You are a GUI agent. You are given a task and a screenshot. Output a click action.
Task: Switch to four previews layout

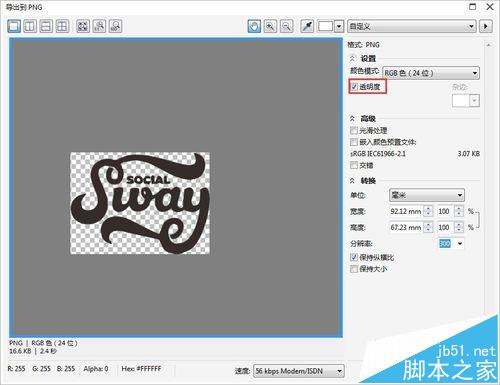point(62,26)
